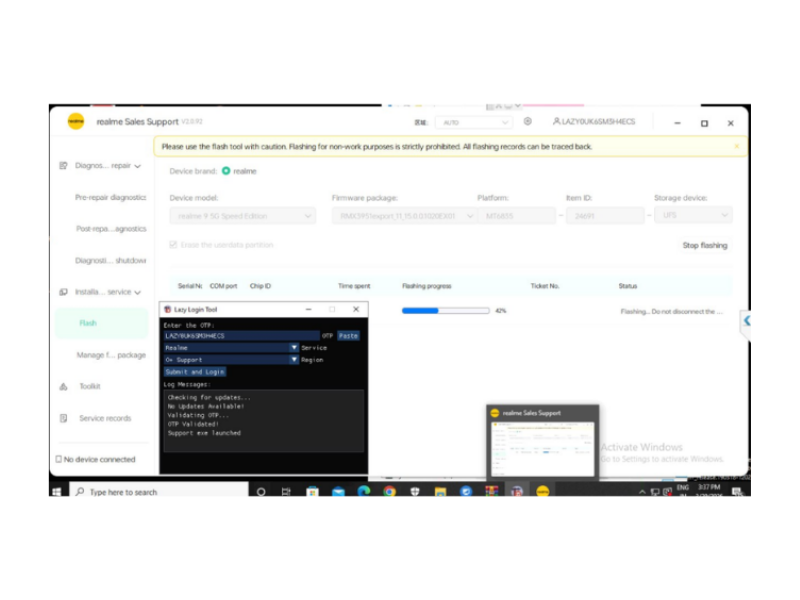This screenshot has width=800, height=600.
Task: Dismiss the yellow caution banner
Action: 736,146
